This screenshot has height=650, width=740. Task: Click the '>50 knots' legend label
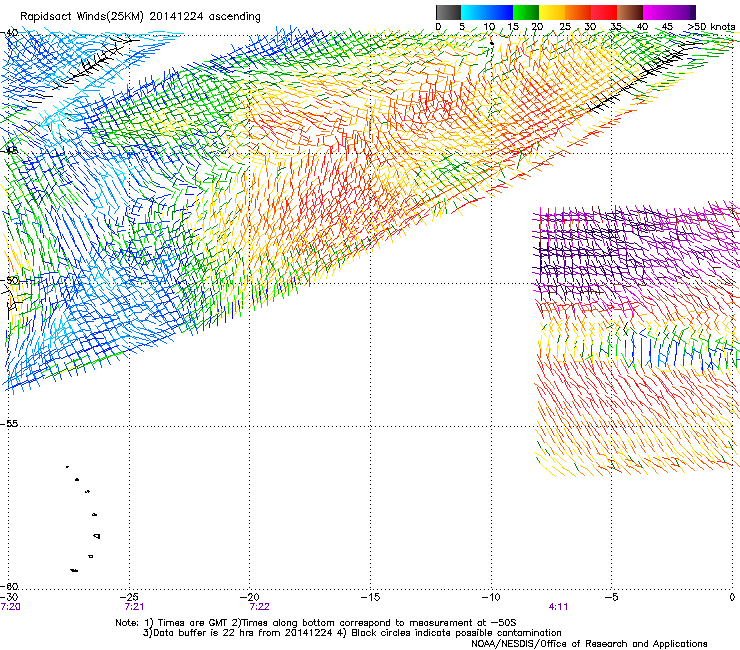(711, 26)
